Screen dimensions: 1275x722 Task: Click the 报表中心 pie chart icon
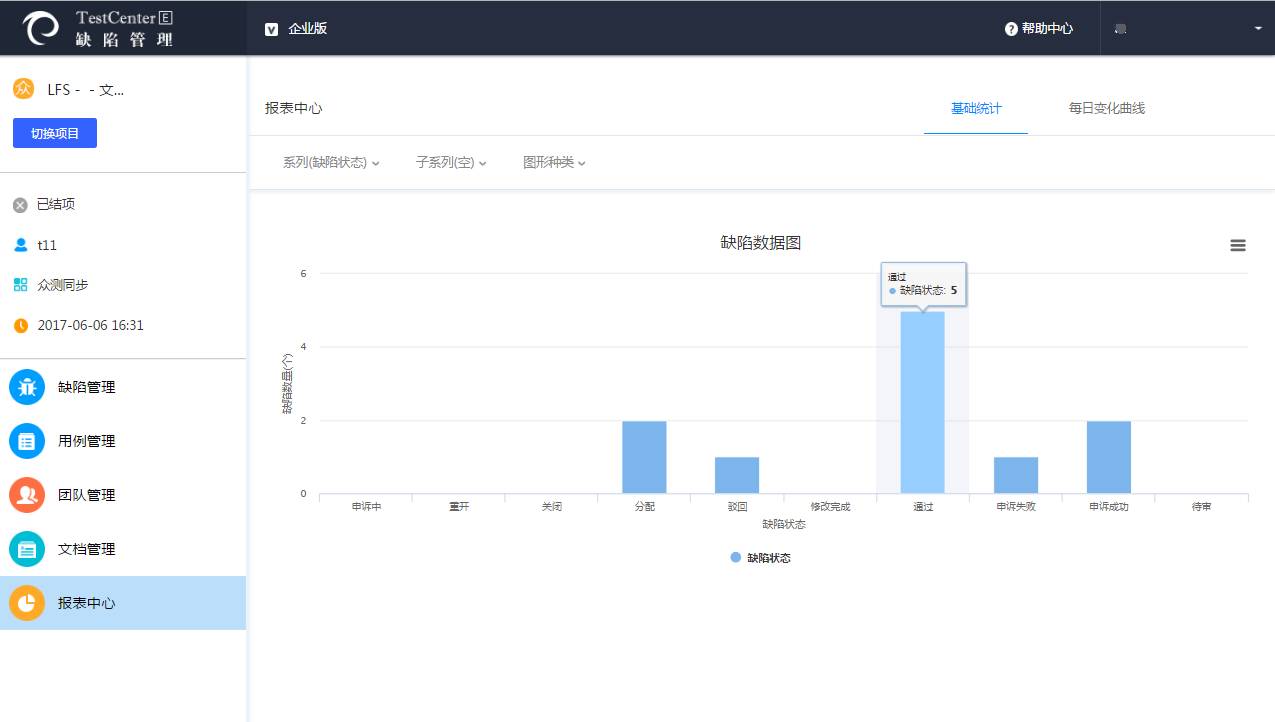[27, 603]
